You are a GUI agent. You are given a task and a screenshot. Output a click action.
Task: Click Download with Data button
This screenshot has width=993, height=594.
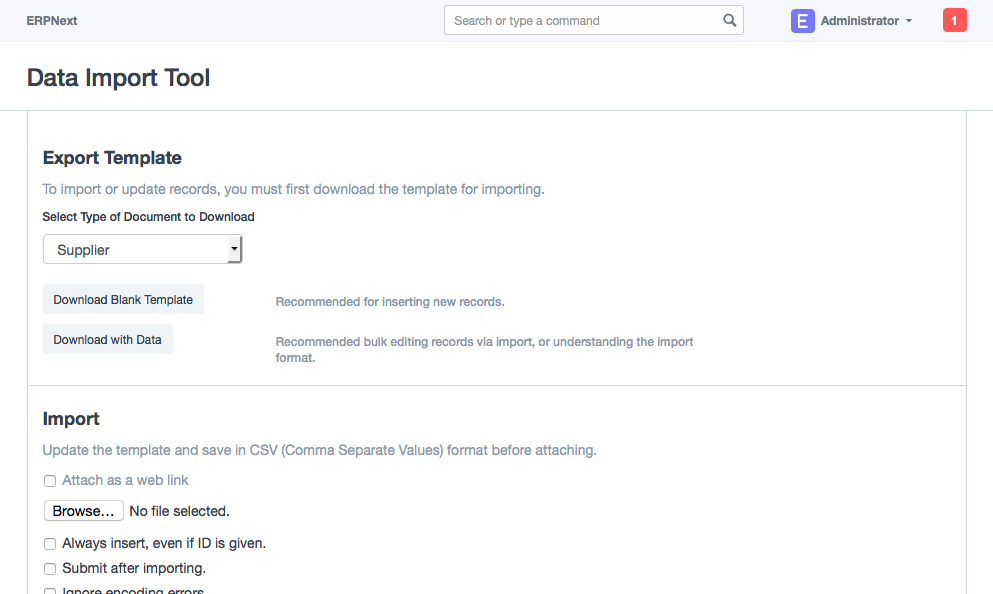point(107,340)
